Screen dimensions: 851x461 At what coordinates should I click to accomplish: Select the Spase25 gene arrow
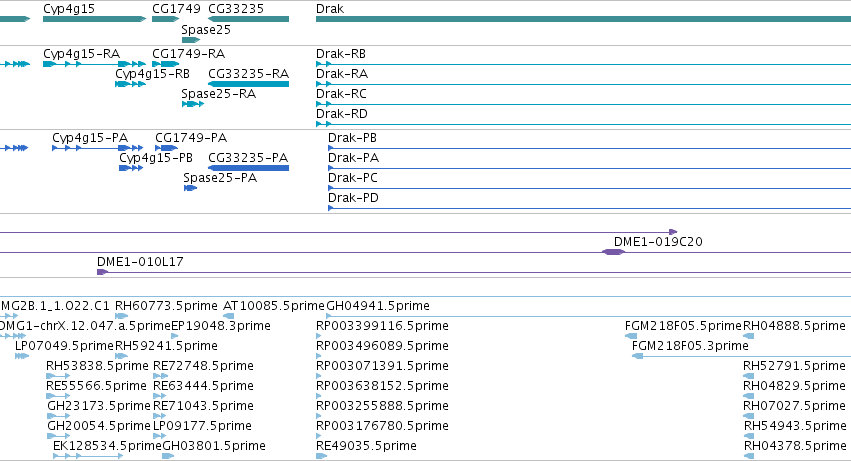tap(191, 40)
